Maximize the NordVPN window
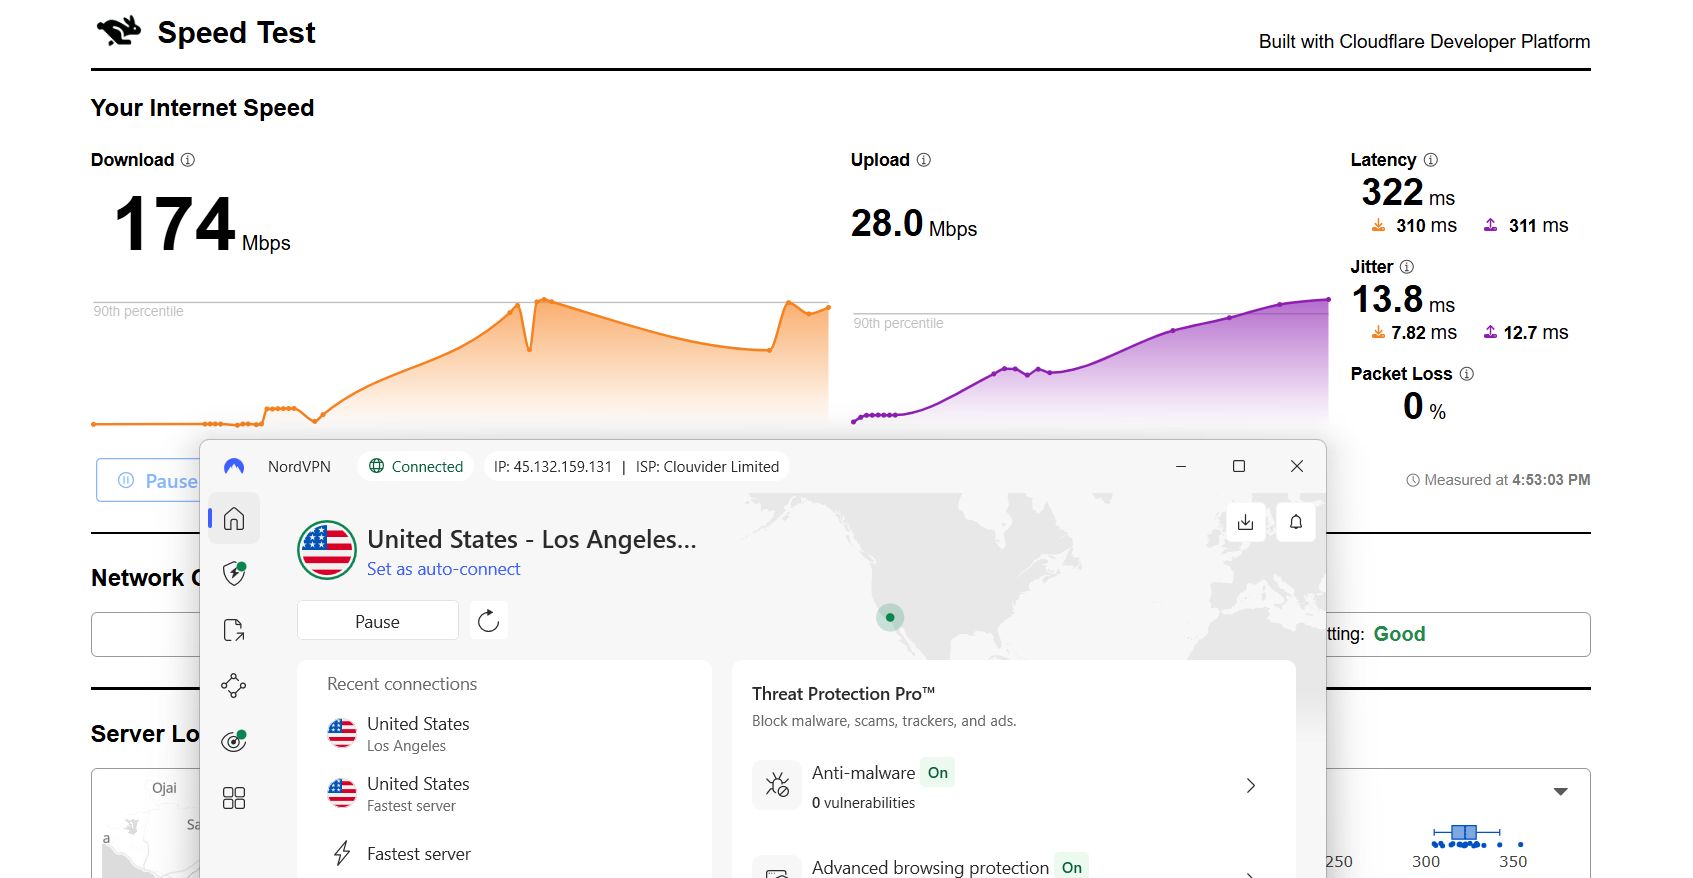 1239,466
